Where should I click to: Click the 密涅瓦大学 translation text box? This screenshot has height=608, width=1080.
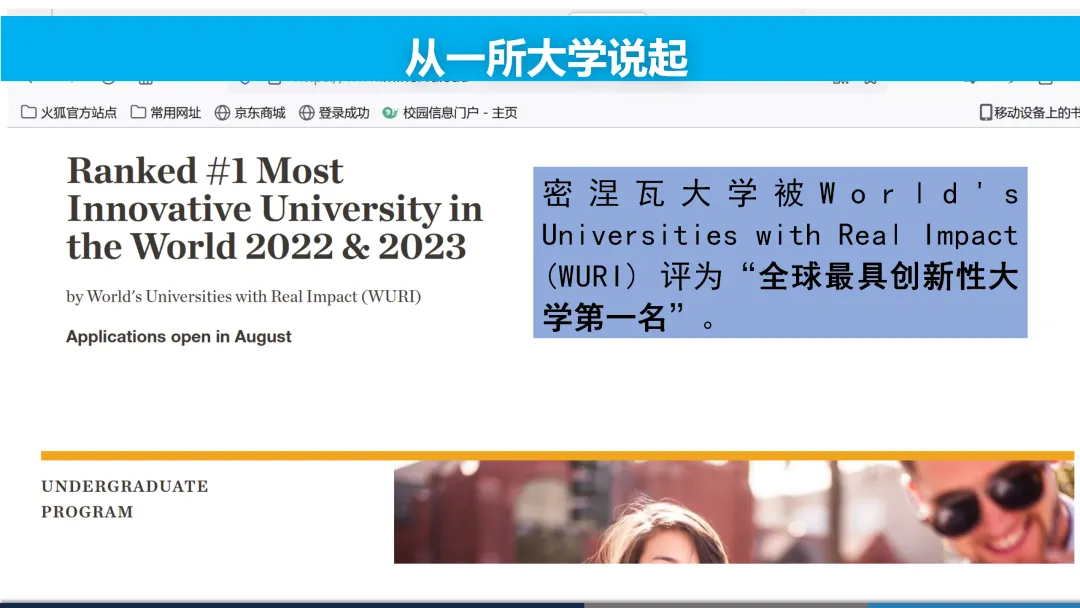(x=780, y=252)
